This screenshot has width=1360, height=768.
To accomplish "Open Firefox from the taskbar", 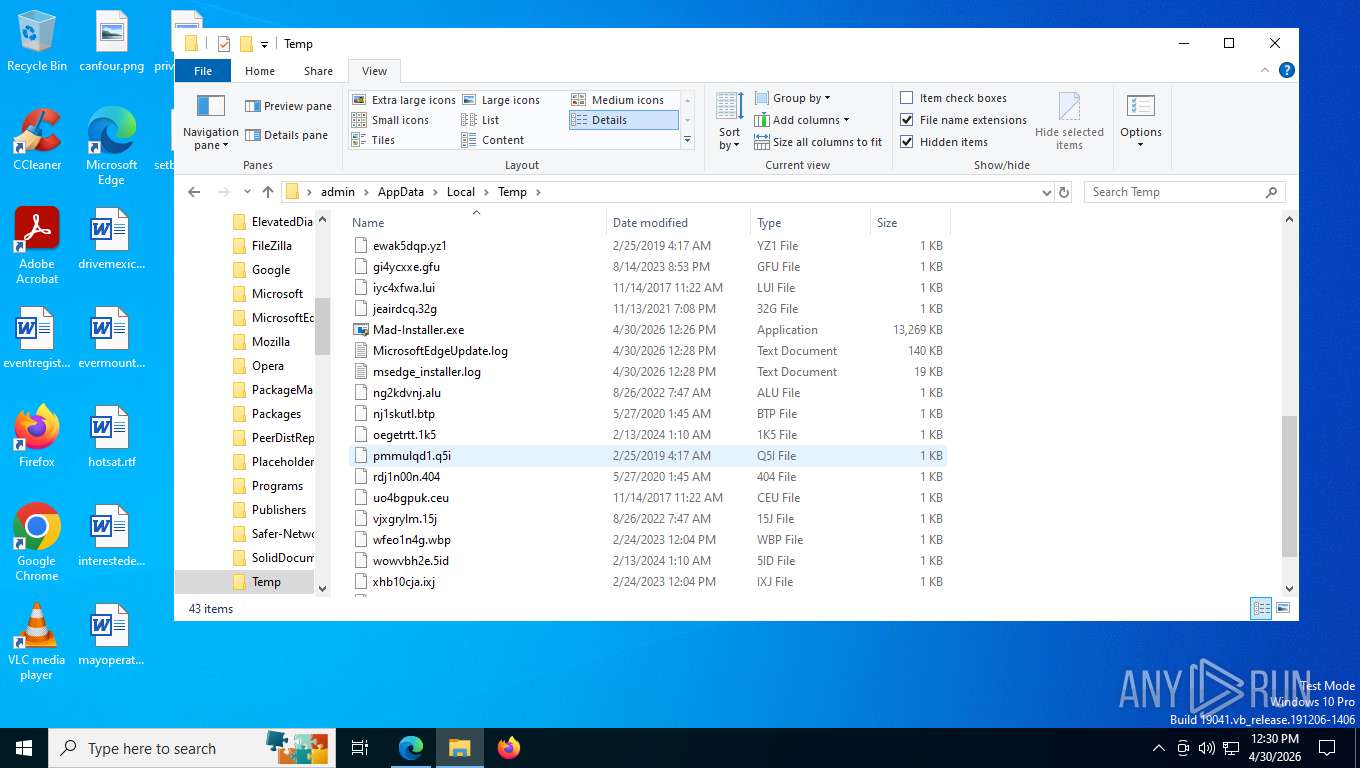I will coord(509,748).
